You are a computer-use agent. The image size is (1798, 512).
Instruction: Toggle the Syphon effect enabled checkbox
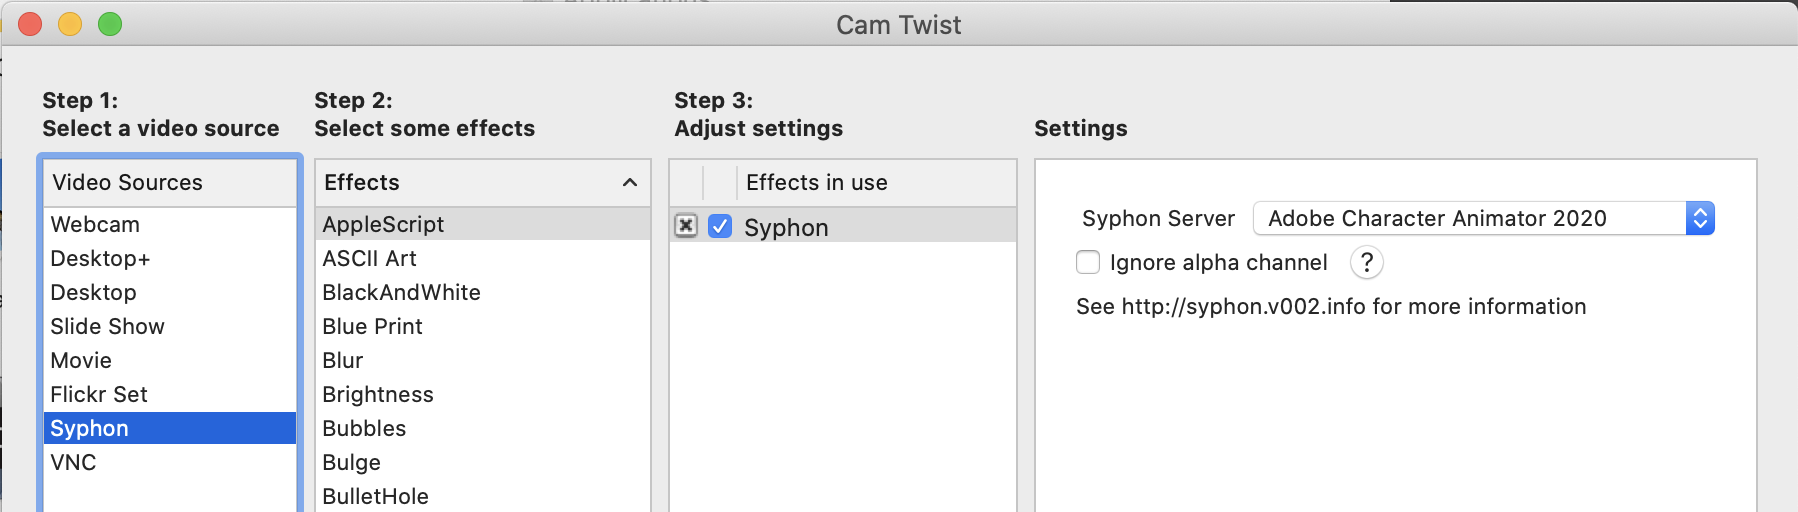pyautogui.click(x=720, y=226)
